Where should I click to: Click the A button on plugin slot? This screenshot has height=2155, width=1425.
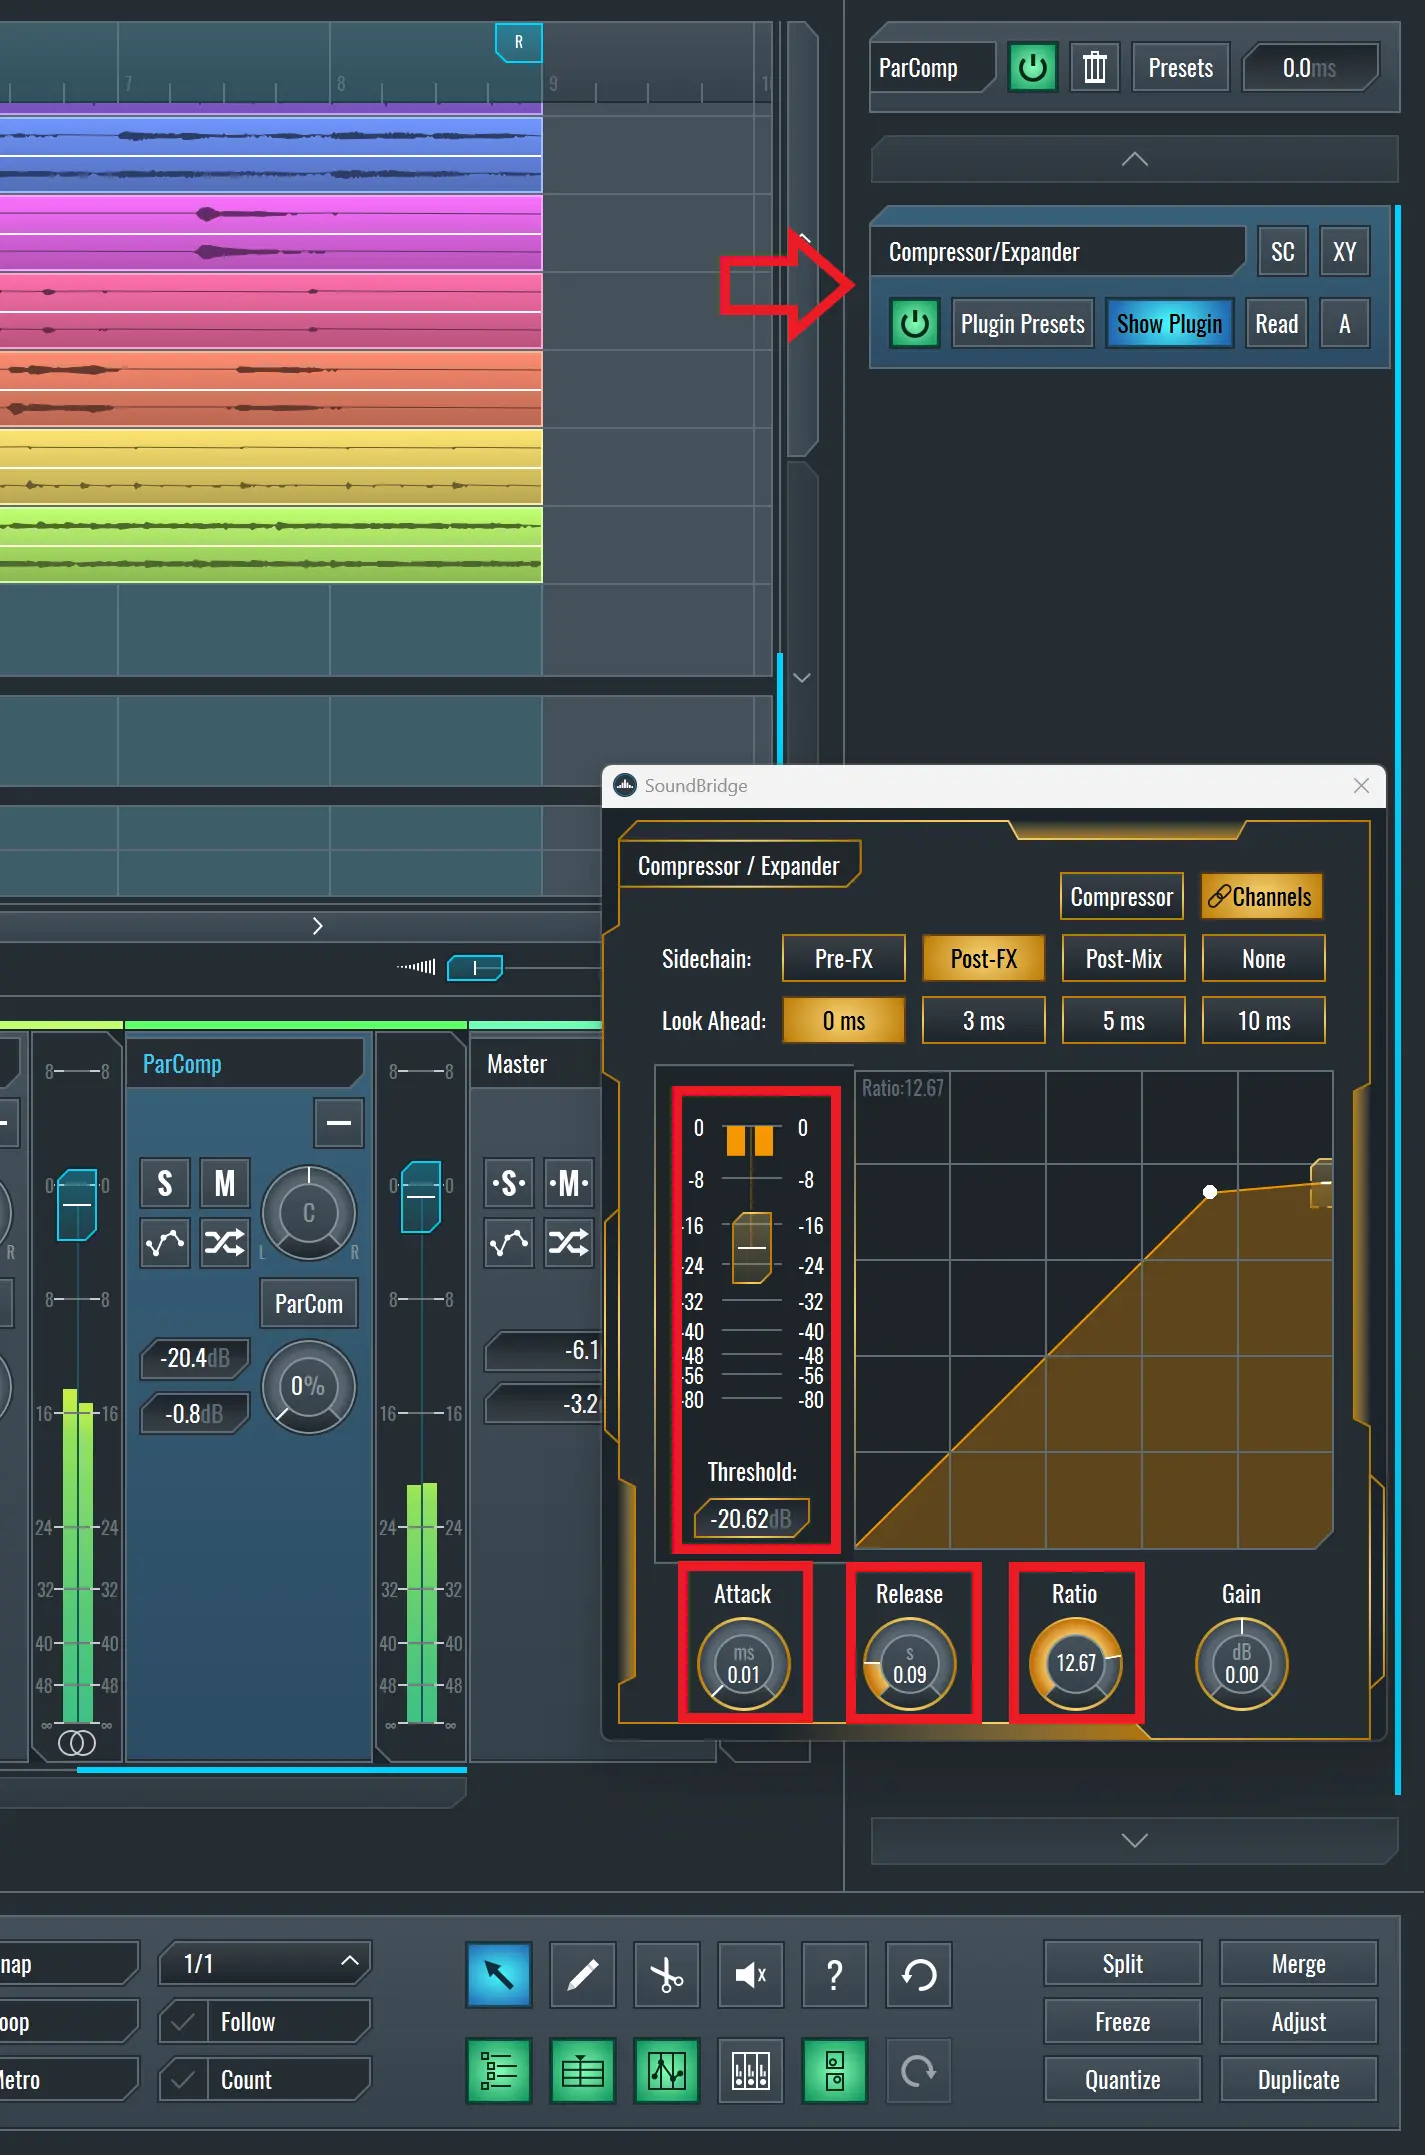pyautogui.click(x=1344, y=323)
